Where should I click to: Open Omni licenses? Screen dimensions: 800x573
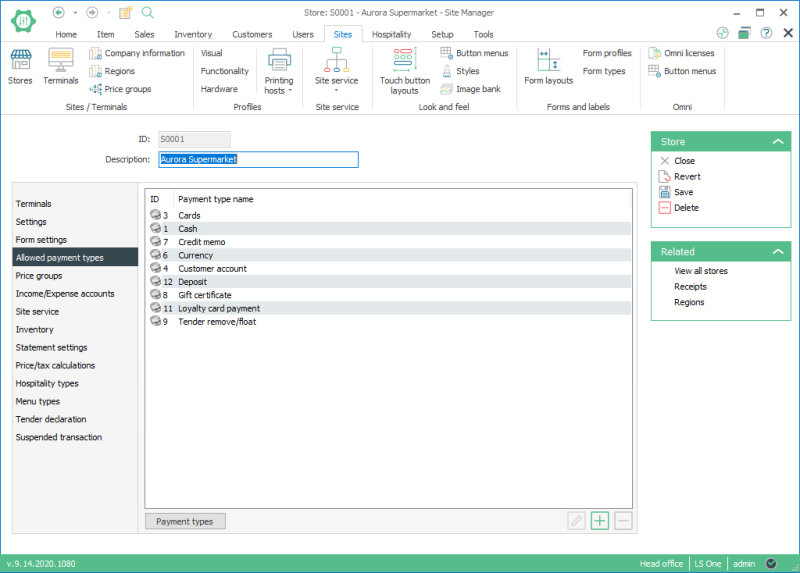(681, 53)
